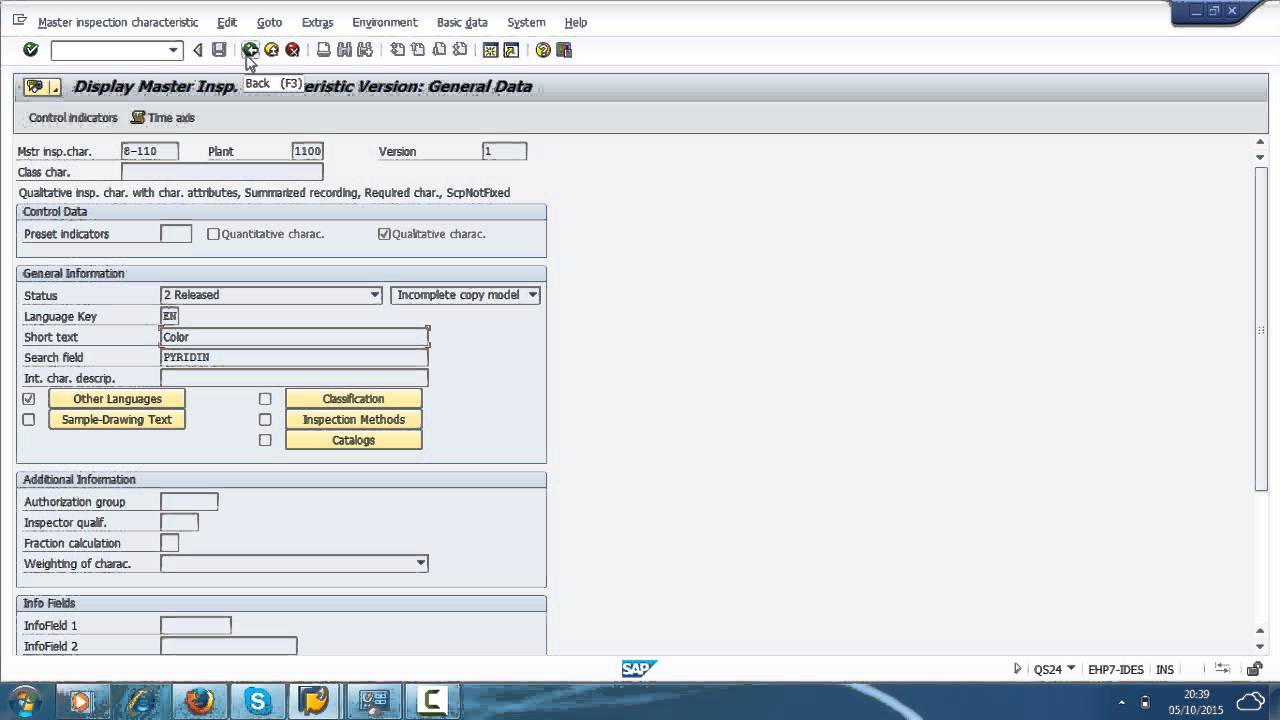The width and height of the screenshot is (1280, 720).
Task: Open the yellow Help question mark icon
Action: [543, 50]
